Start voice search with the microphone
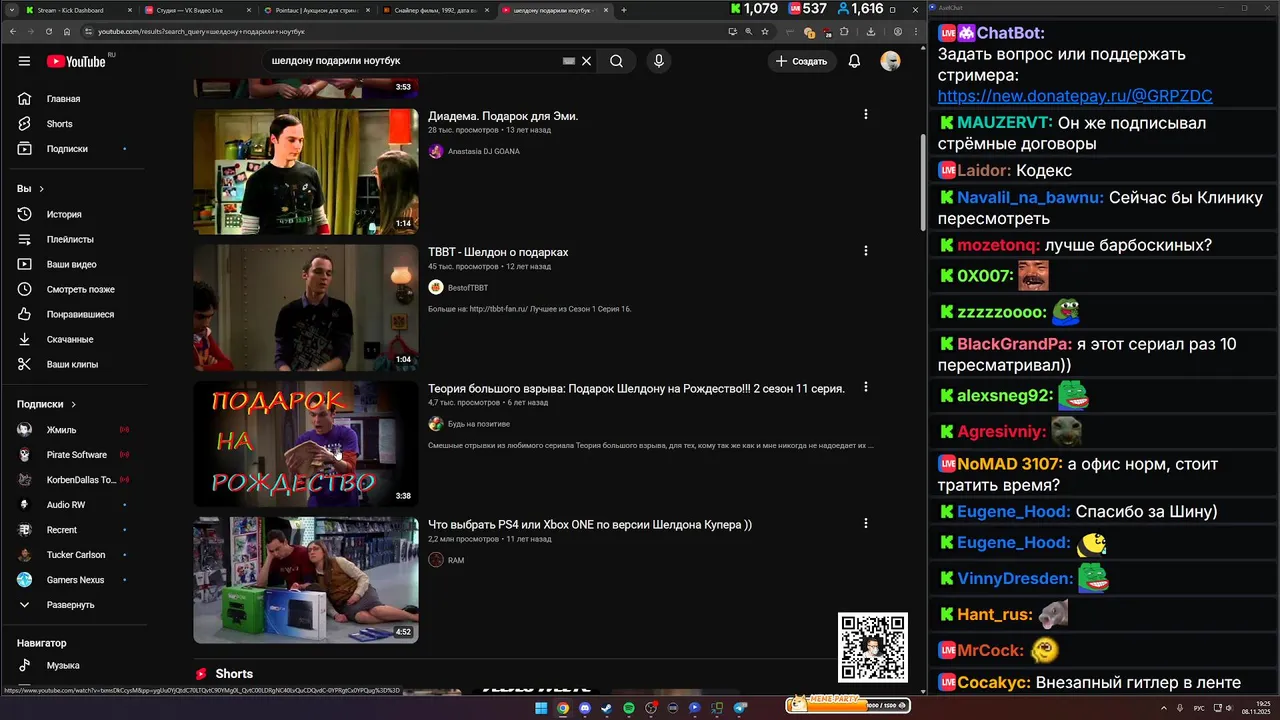Screen dimensions: 1280x720 tap(658, 61)
